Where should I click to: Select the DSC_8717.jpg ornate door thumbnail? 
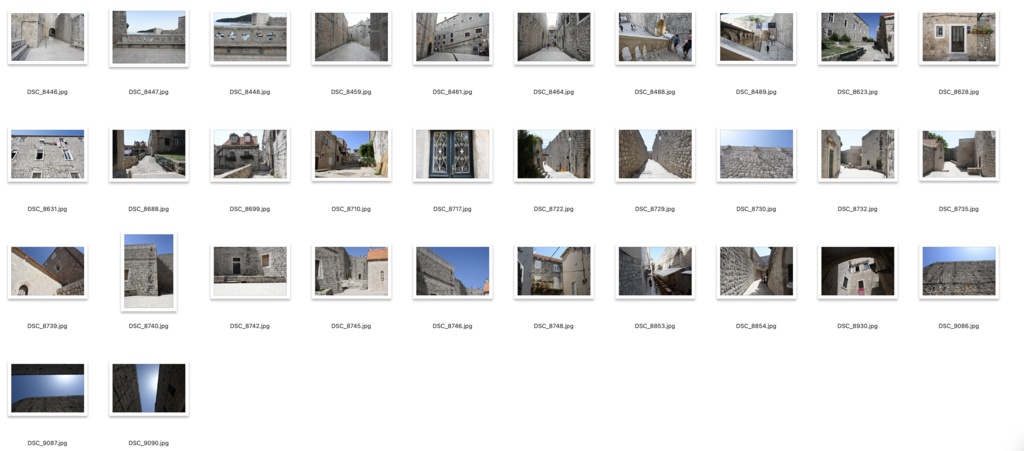(x=452, y=154)
